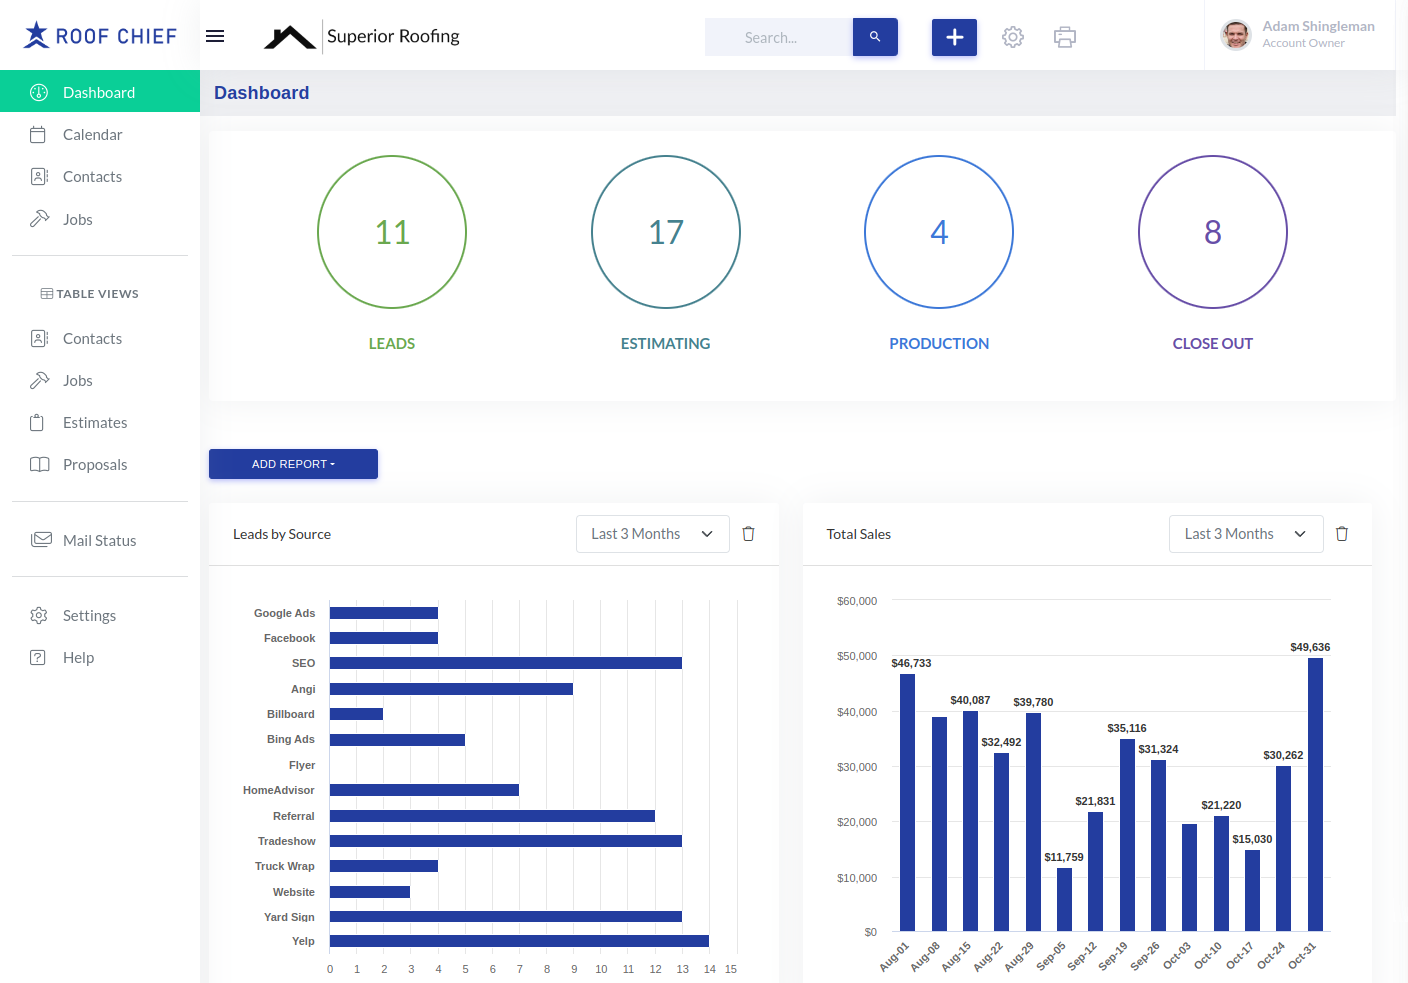Click the printer icon in top bar
Image resolution: width=1408 pixels, height=983 pixels.
(x=1065, y=37)
